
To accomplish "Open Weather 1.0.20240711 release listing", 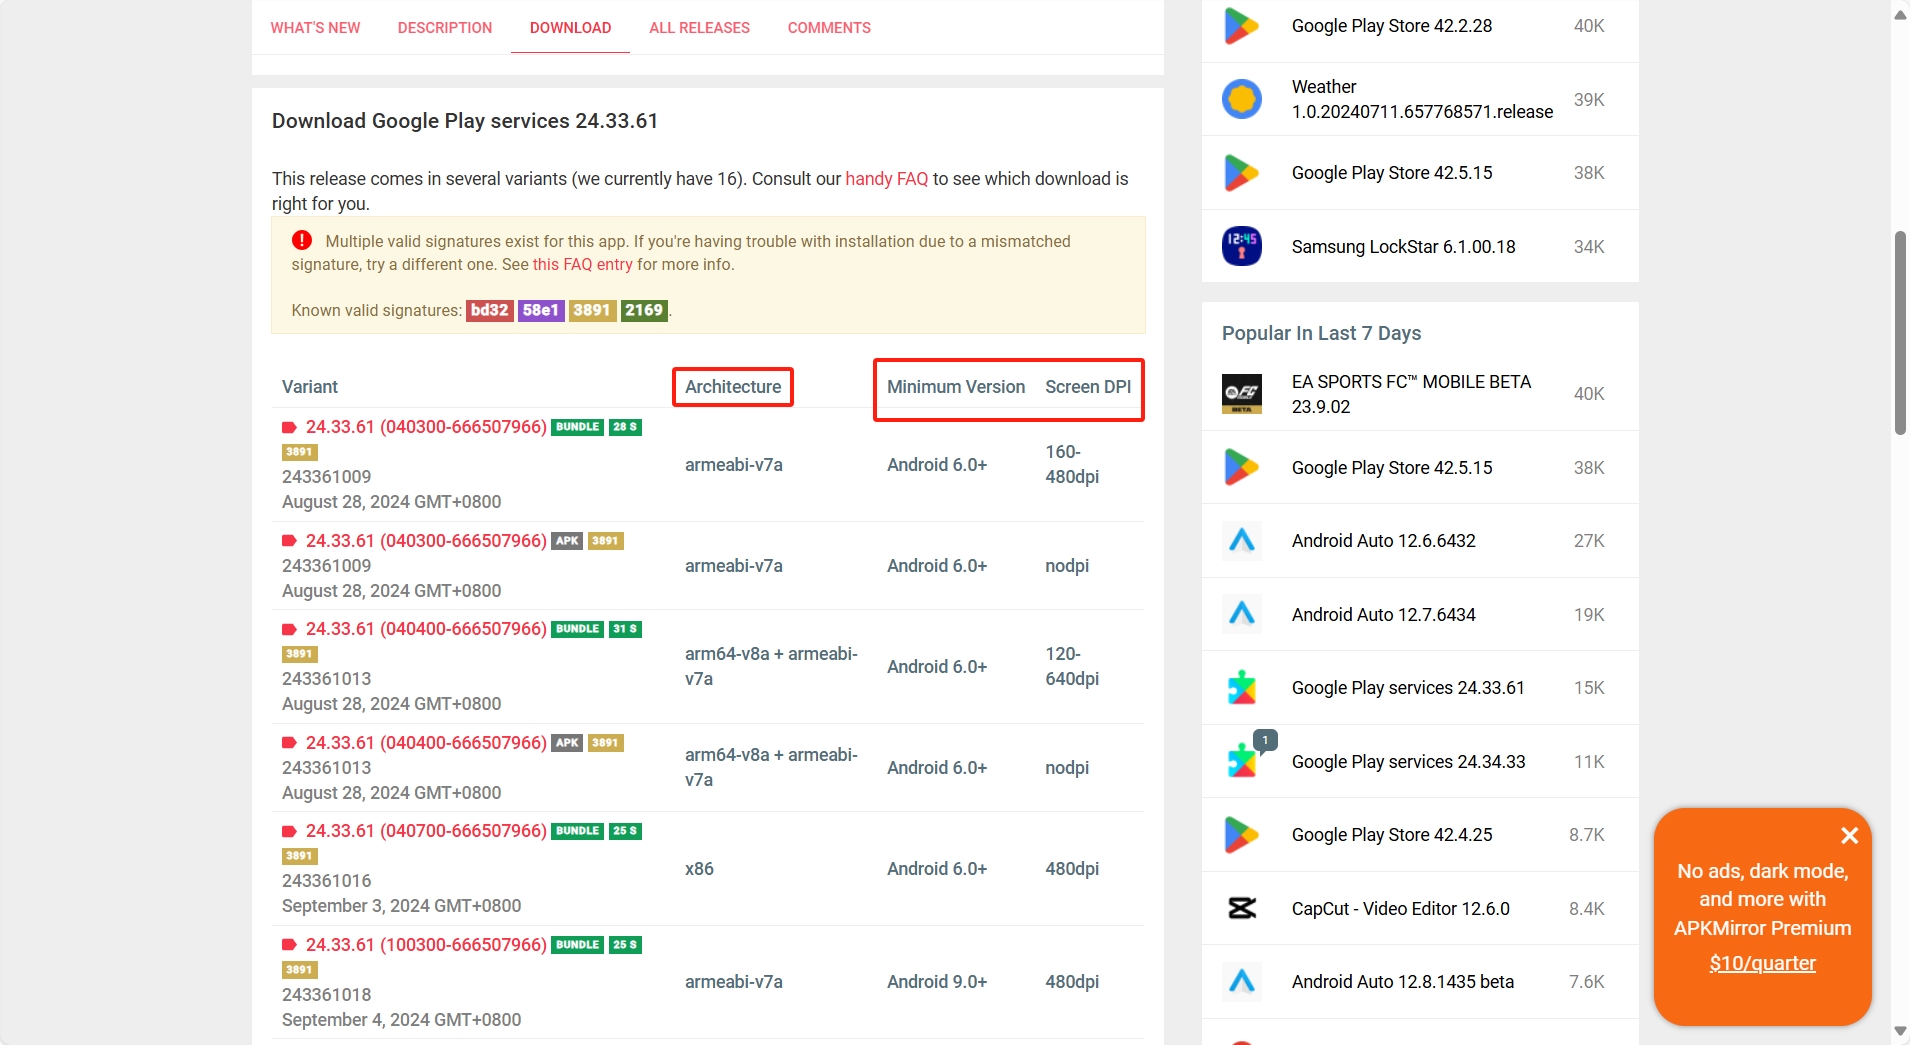I will 1422,99.
